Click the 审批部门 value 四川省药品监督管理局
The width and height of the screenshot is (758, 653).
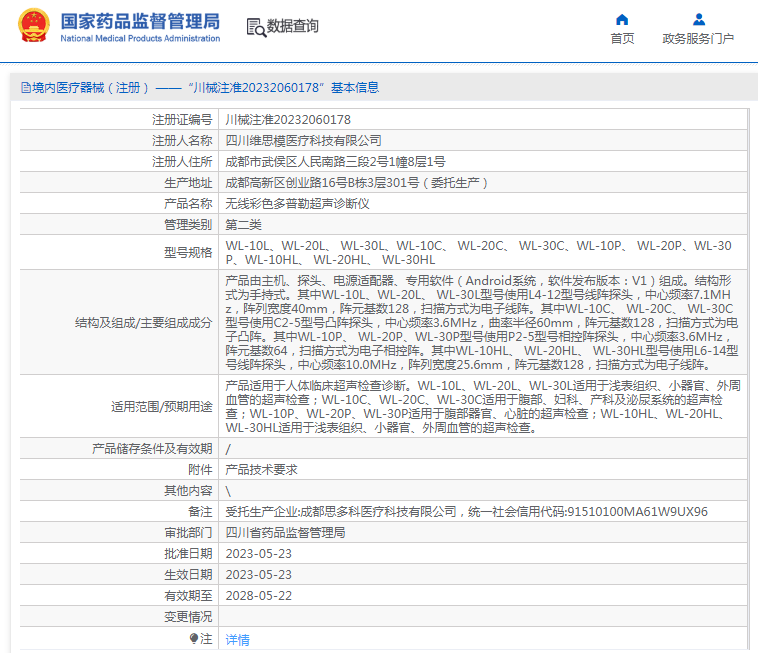pyautogui.click(x=285, y=532)
